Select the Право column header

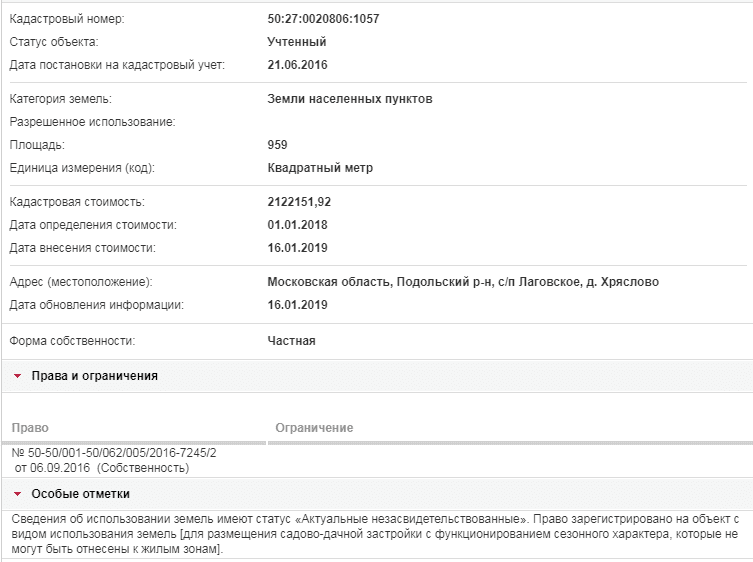click(x=30, y=428)
